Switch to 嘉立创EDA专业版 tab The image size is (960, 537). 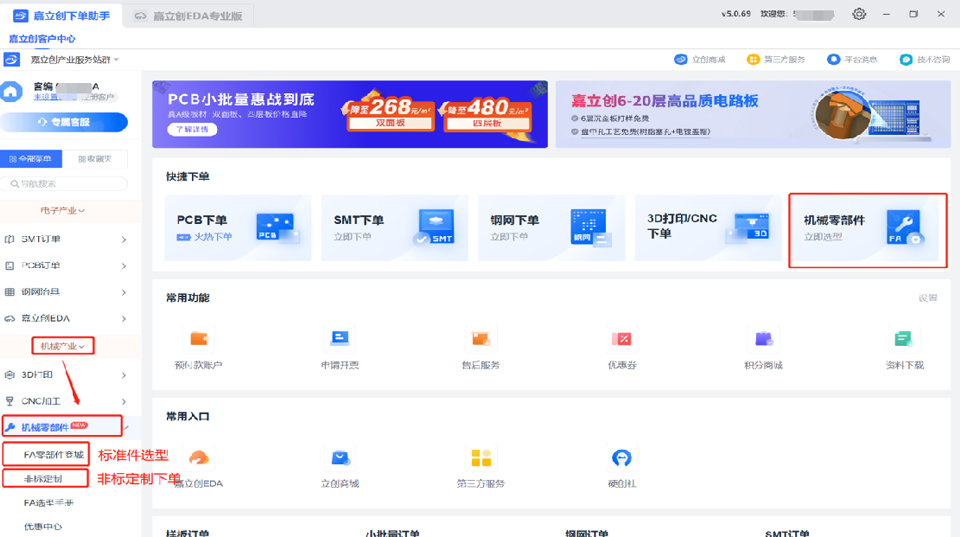pos(189,16)
